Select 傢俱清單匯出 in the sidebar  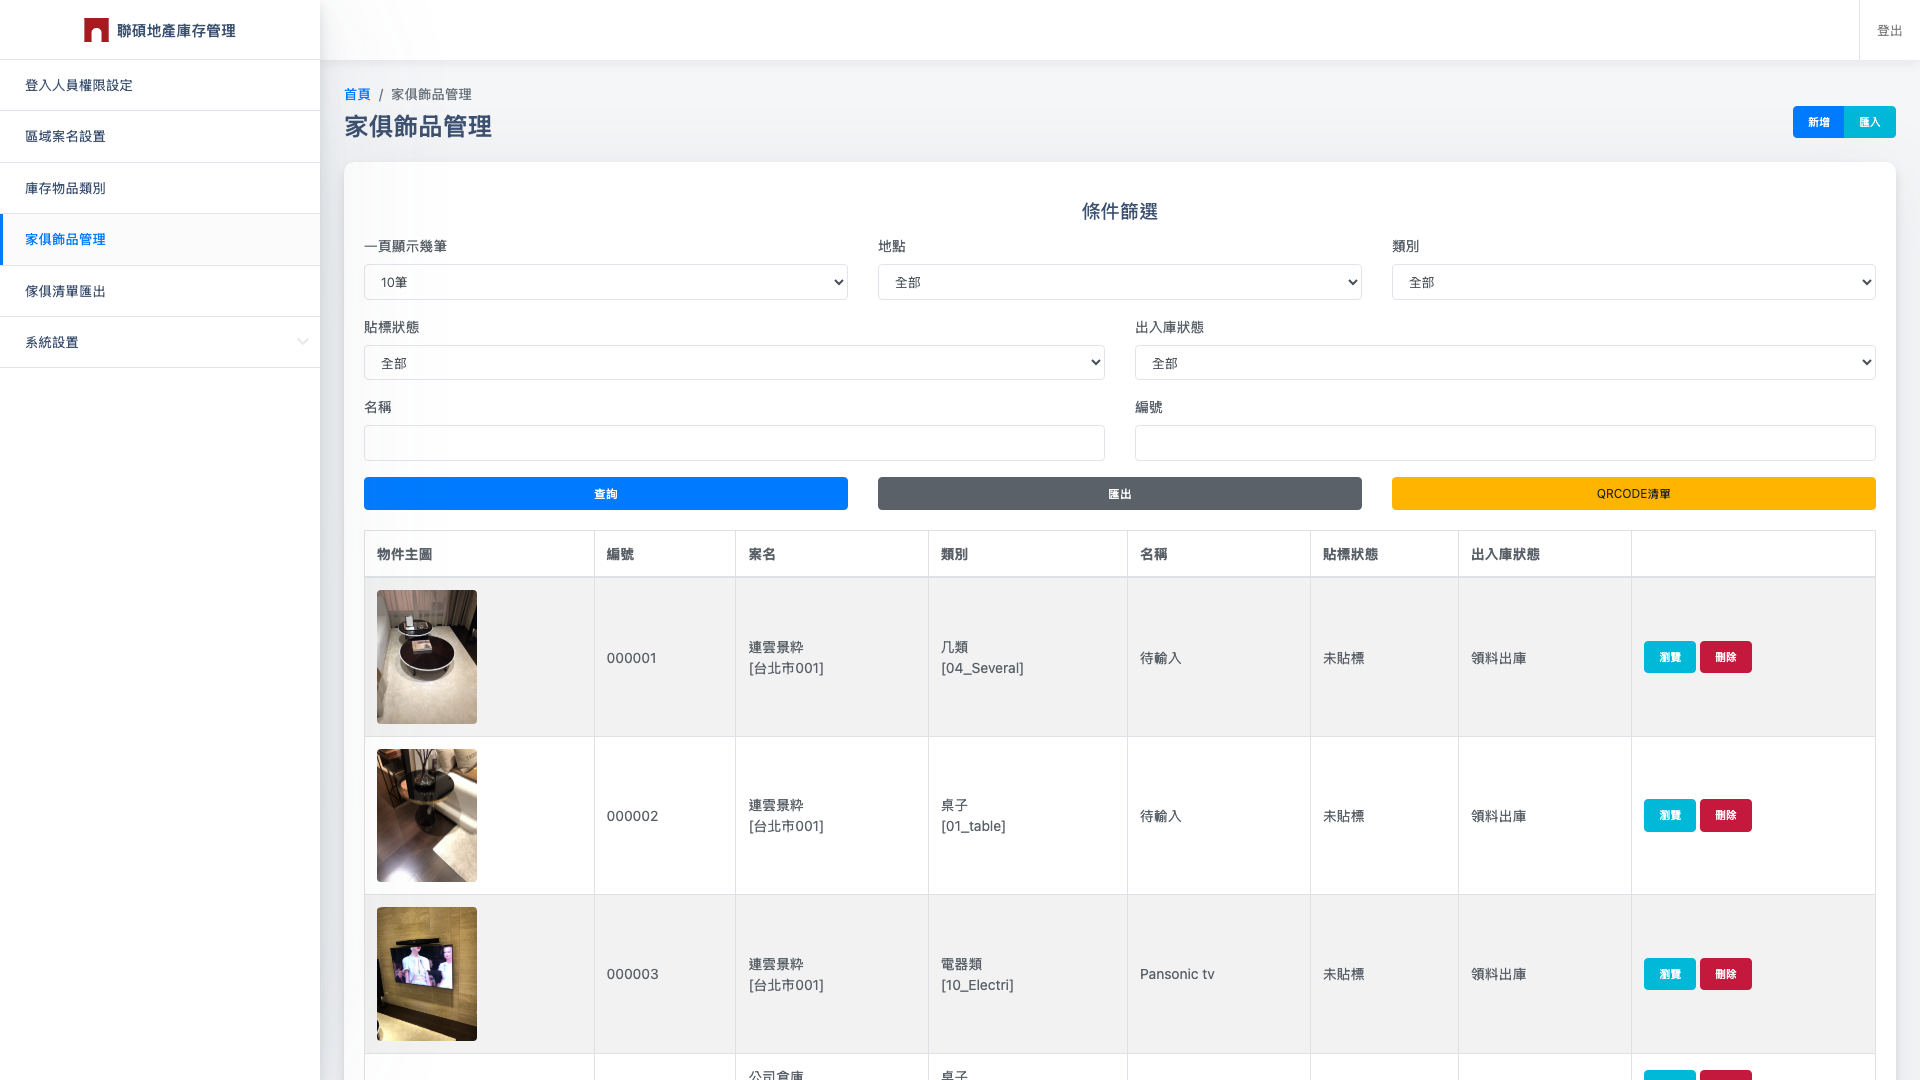(66, 291)
